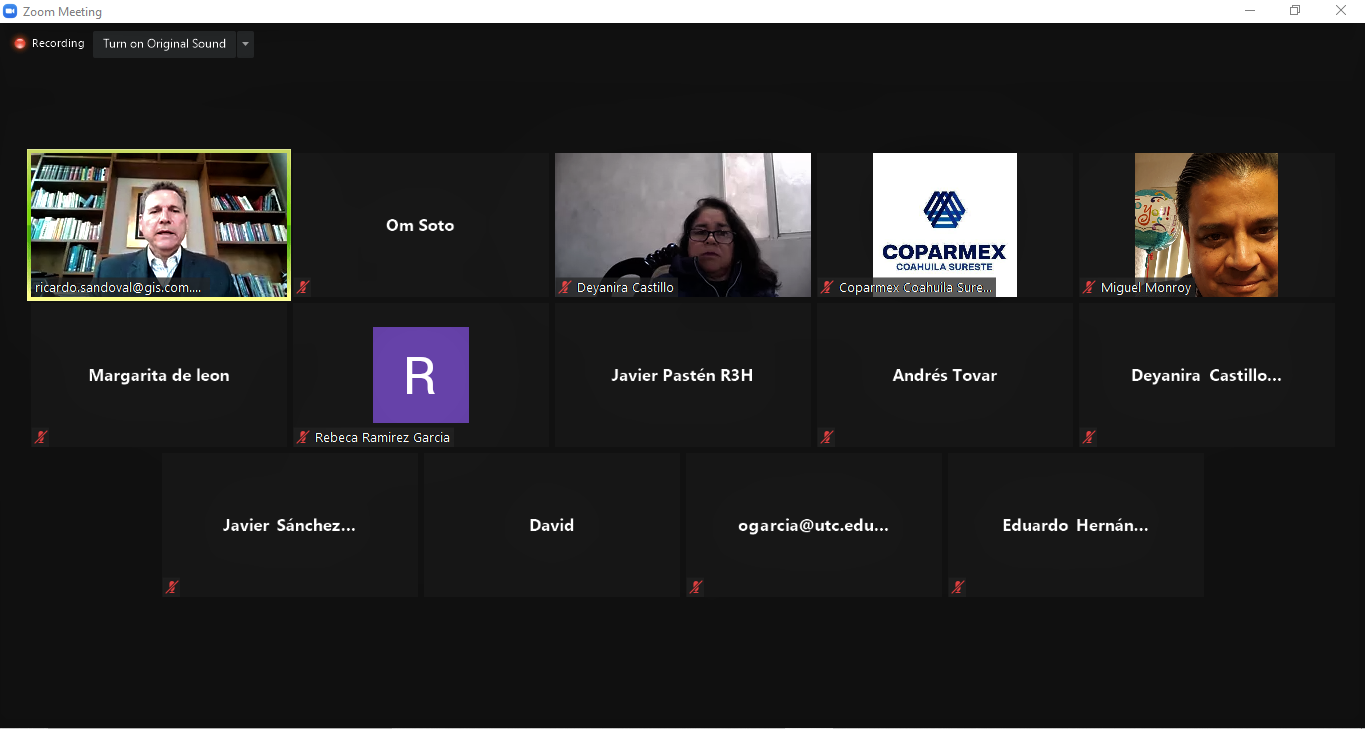1365x729 pixels.
Task: Click muted mic icon on Om Soto tile
Action: 303,288
